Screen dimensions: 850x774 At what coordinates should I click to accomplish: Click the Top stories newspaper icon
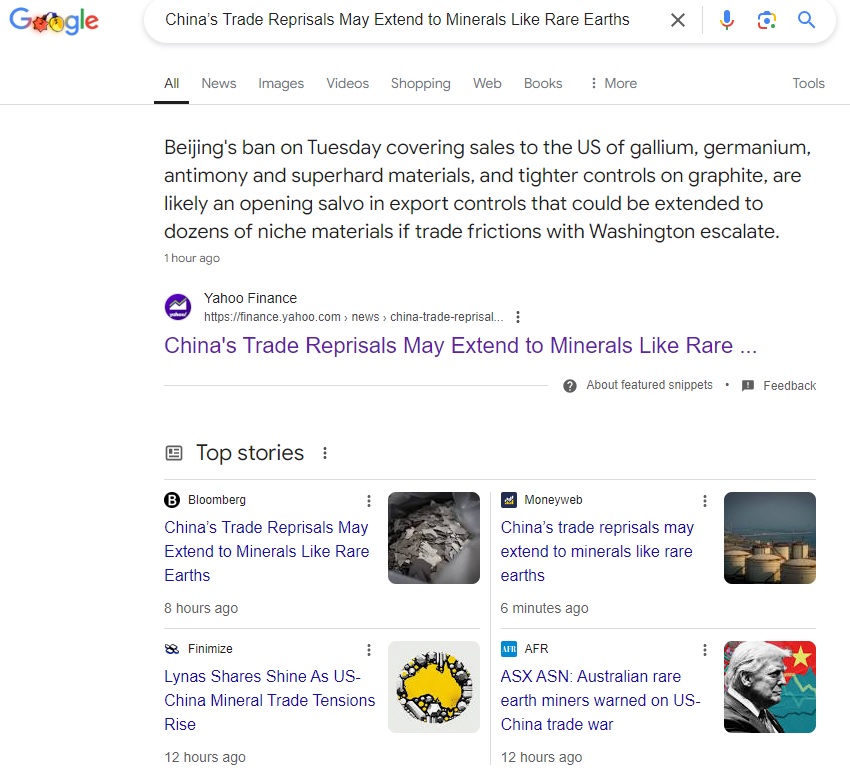tap(173, 453)
